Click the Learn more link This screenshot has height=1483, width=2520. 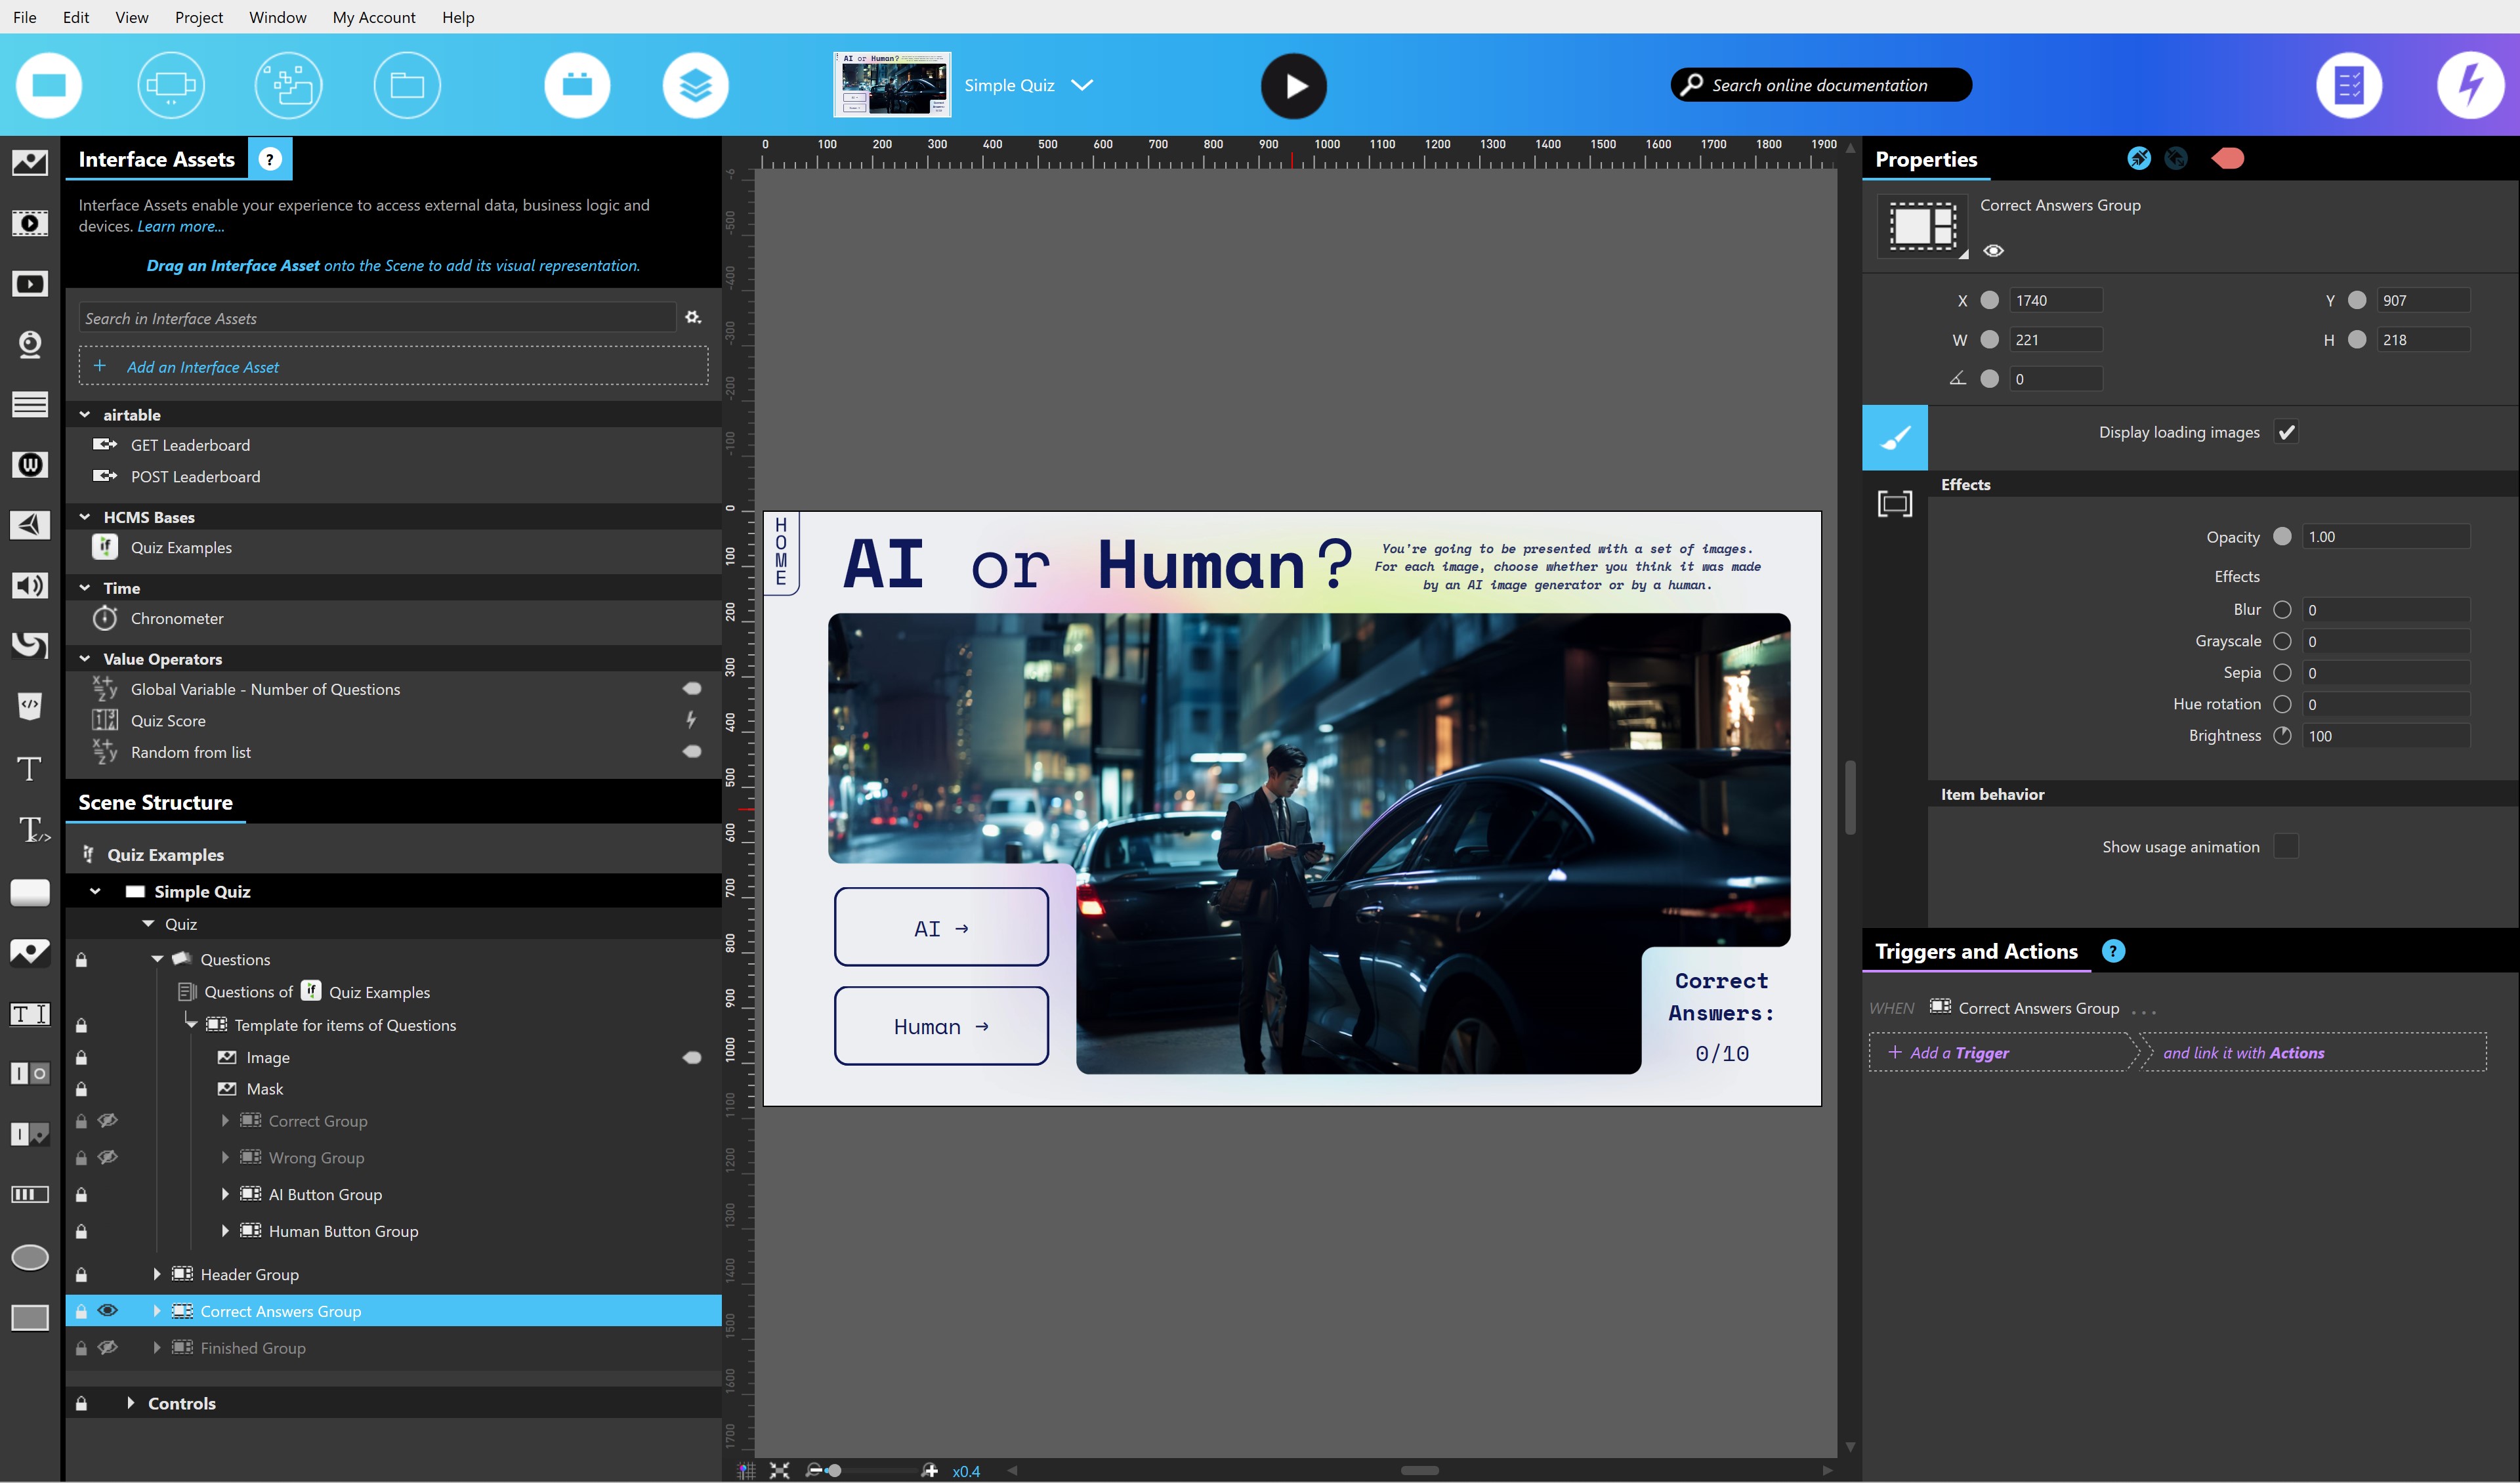point(180,227)
